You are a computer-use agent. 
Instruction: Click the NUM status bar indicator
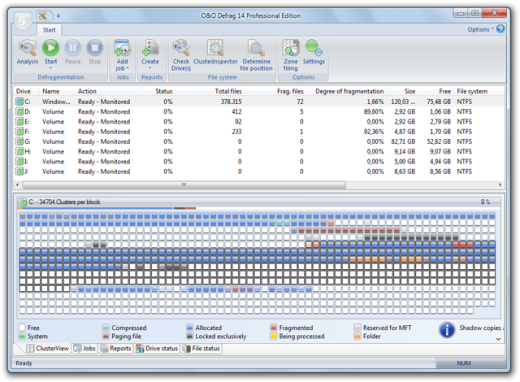coord(463,363)
